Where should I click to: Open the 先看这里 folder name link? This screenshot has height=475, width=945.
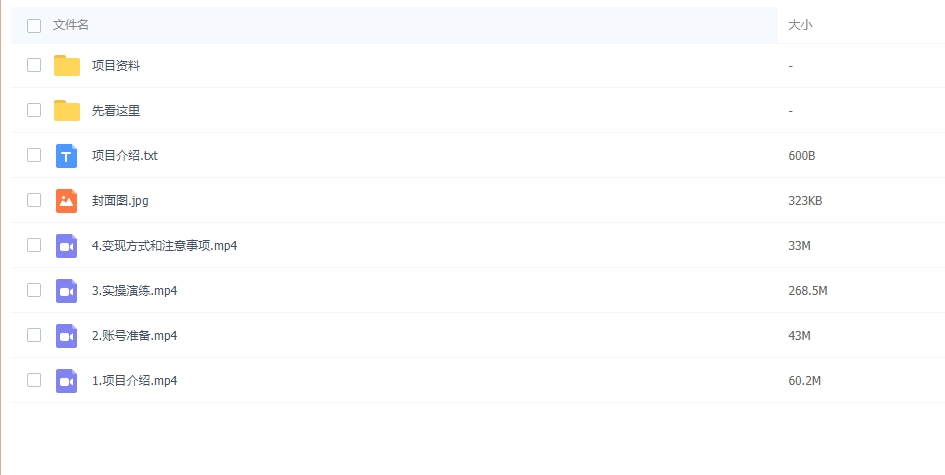[x=116, y=111]
